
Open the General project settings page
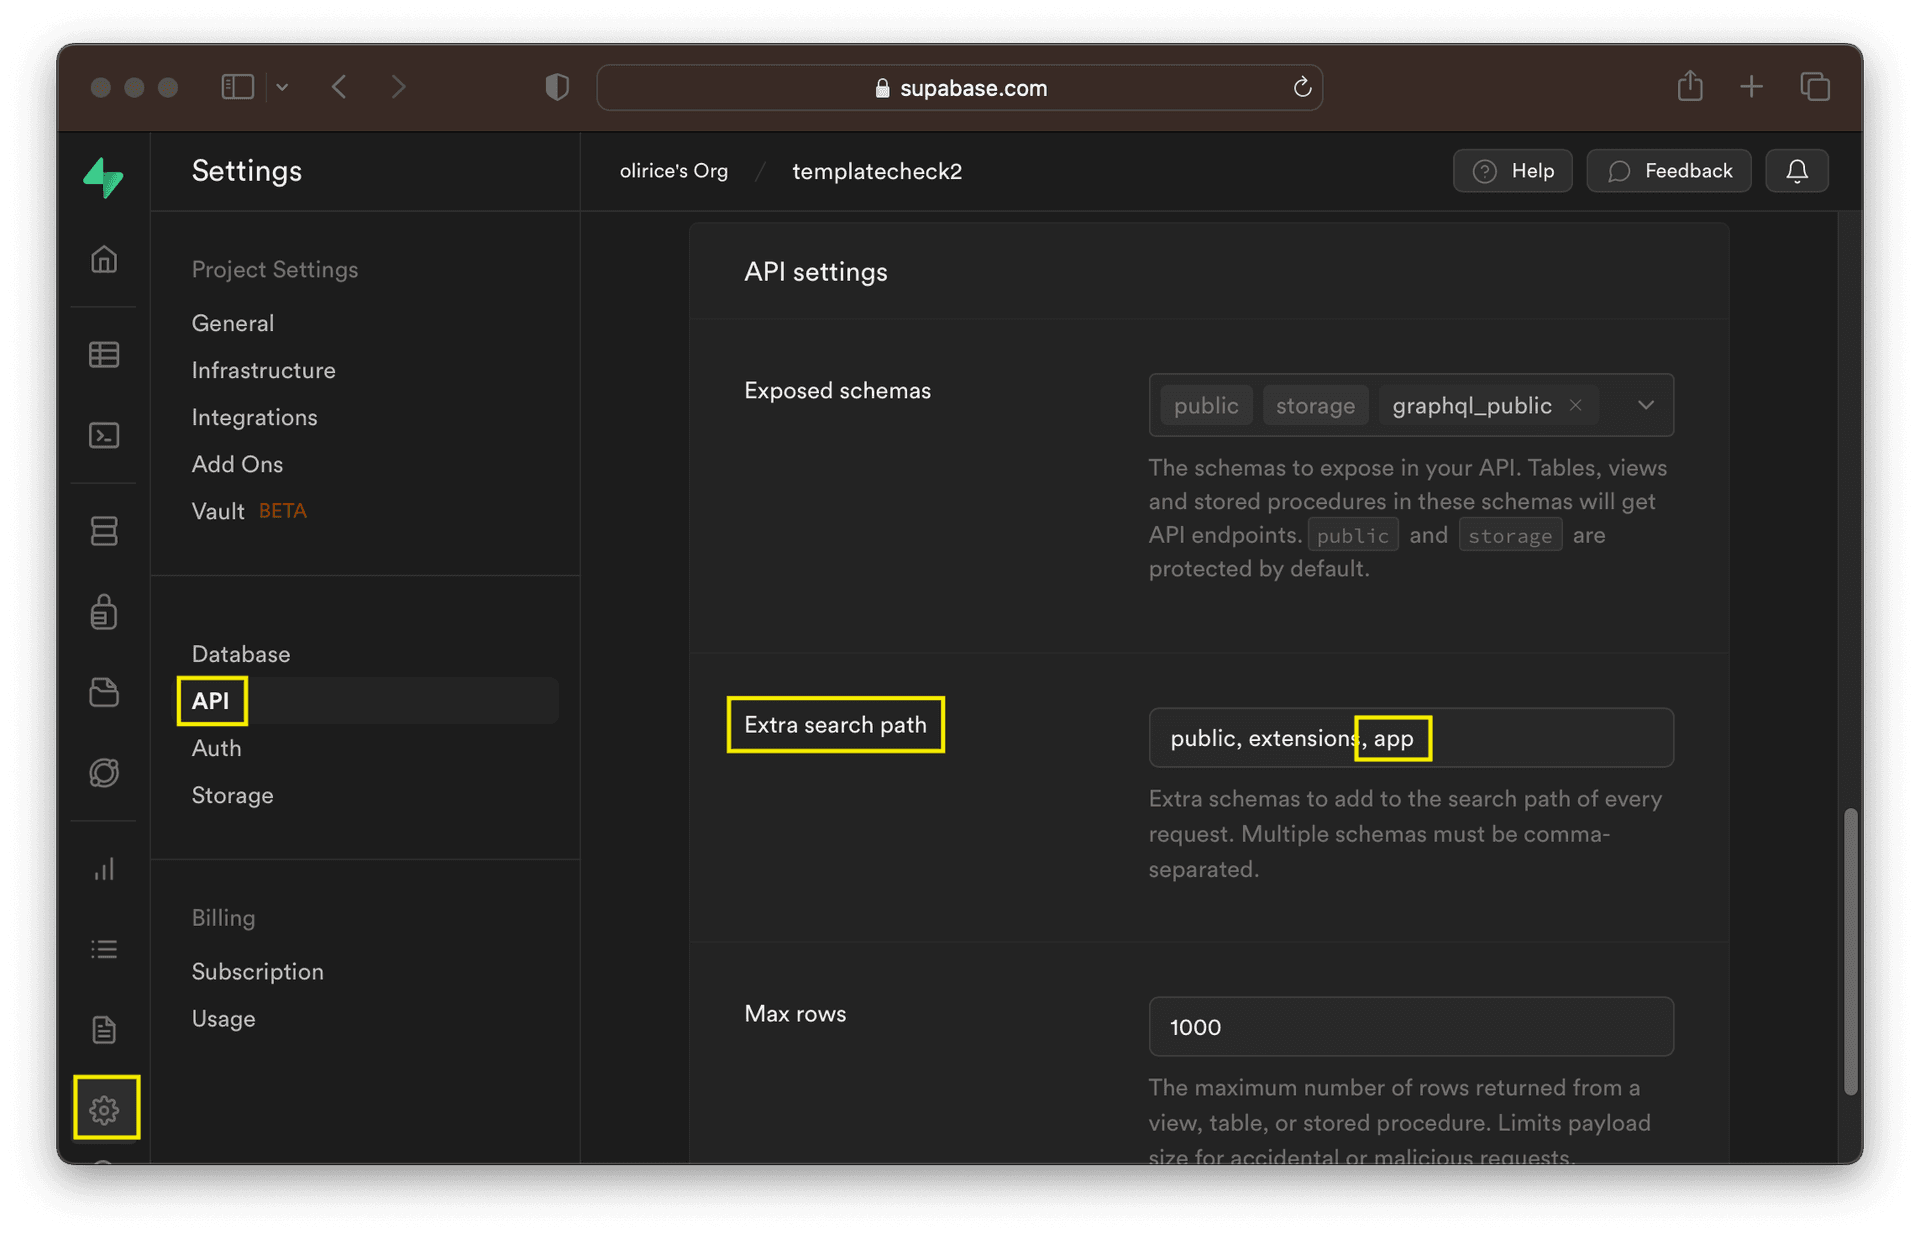[x=233, y=322]
